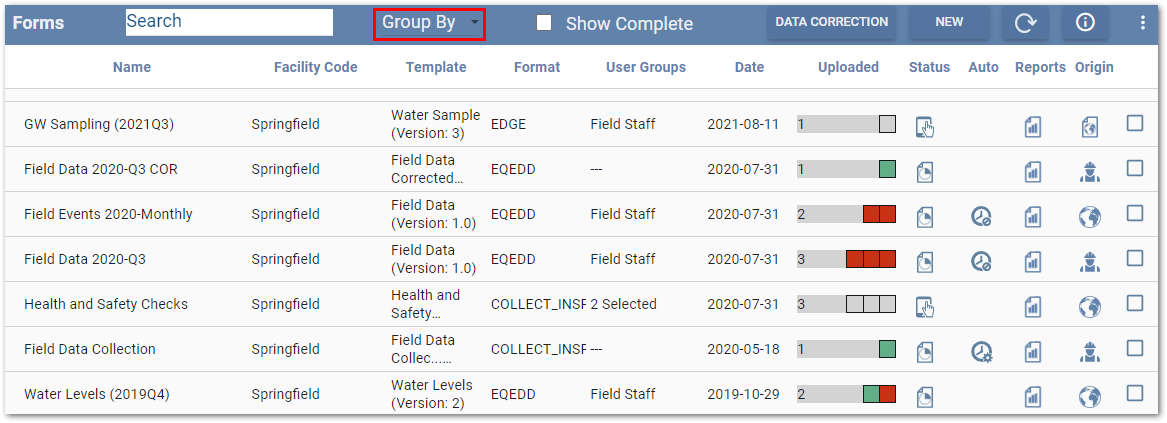Select the GW Sampling (2021Q3) row checkbox

[1135, 123]
